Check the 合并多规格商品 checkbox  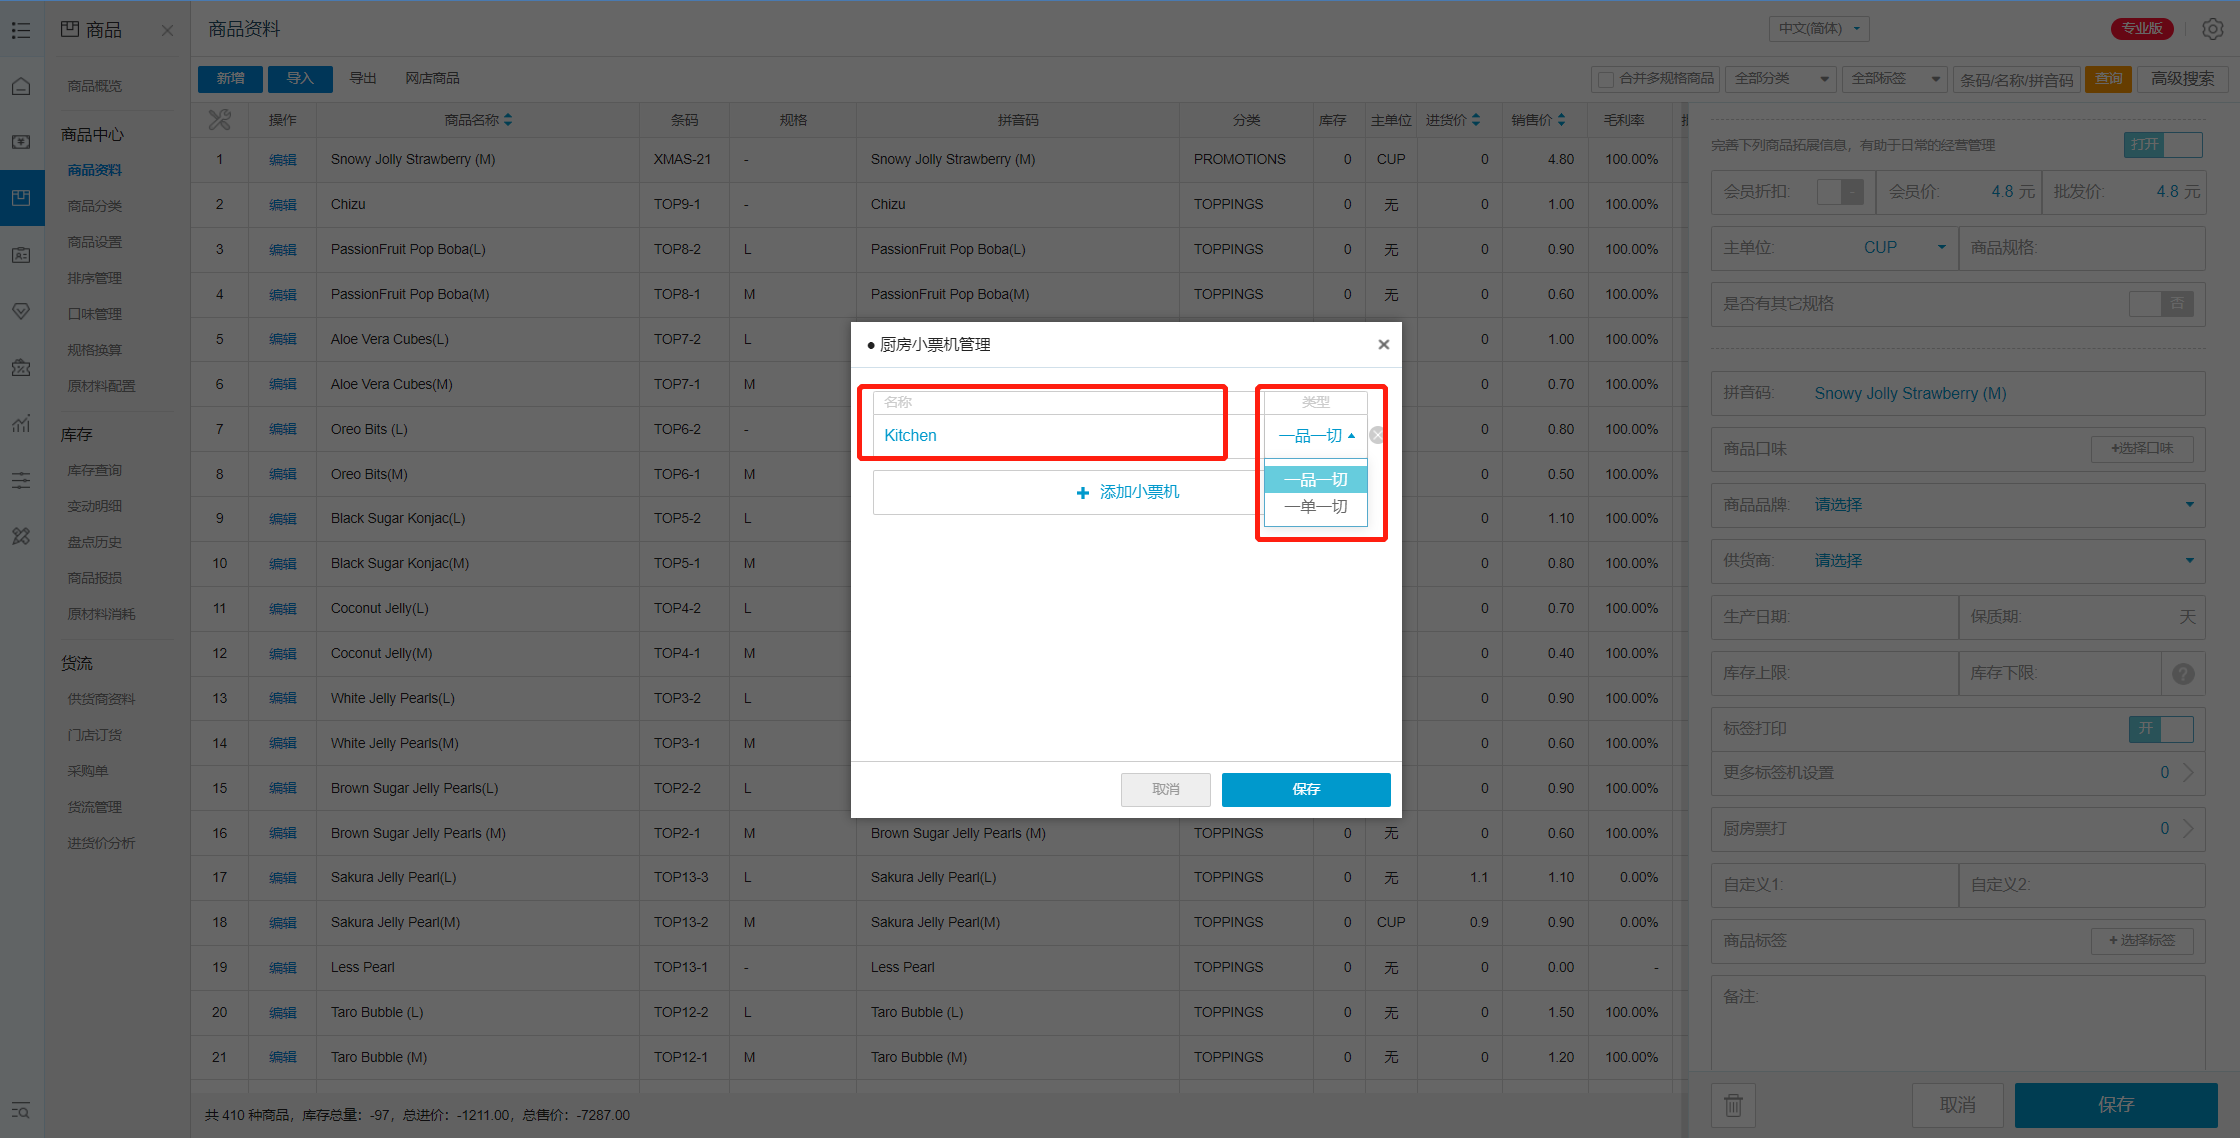pos(1606,79)
